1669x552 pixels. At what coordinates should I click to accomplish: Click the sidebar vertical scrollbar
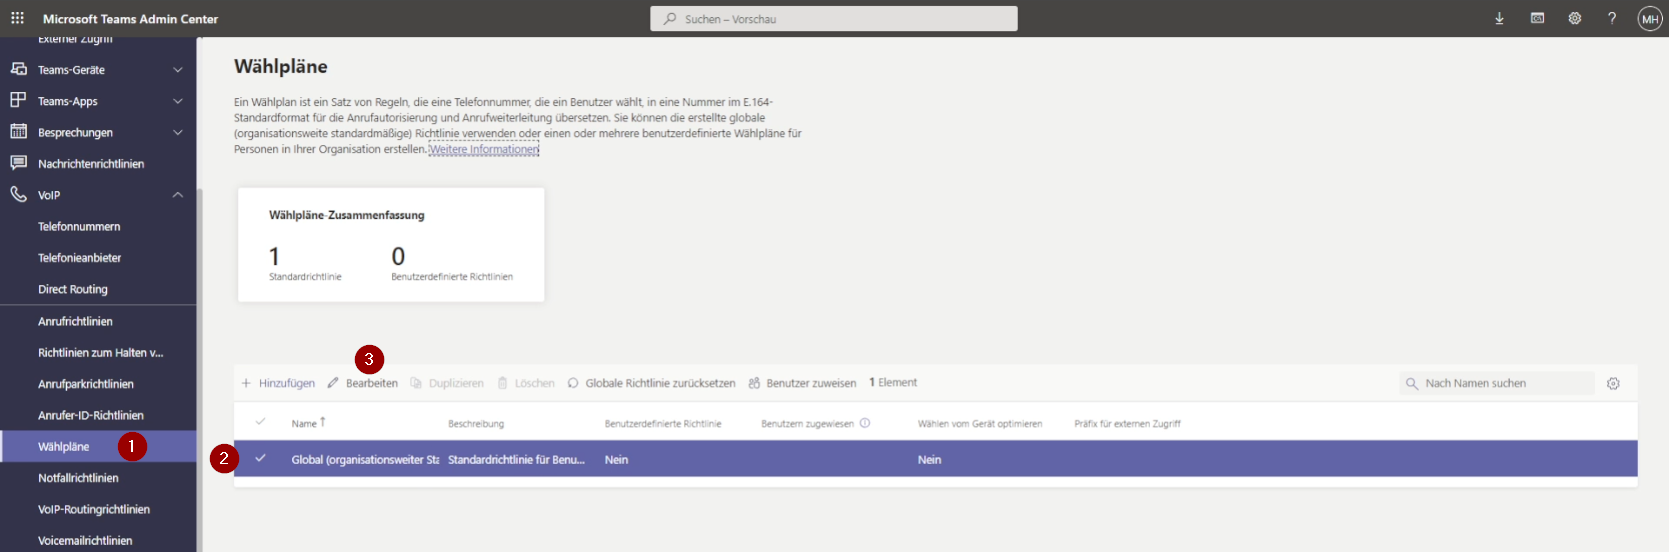200,370
